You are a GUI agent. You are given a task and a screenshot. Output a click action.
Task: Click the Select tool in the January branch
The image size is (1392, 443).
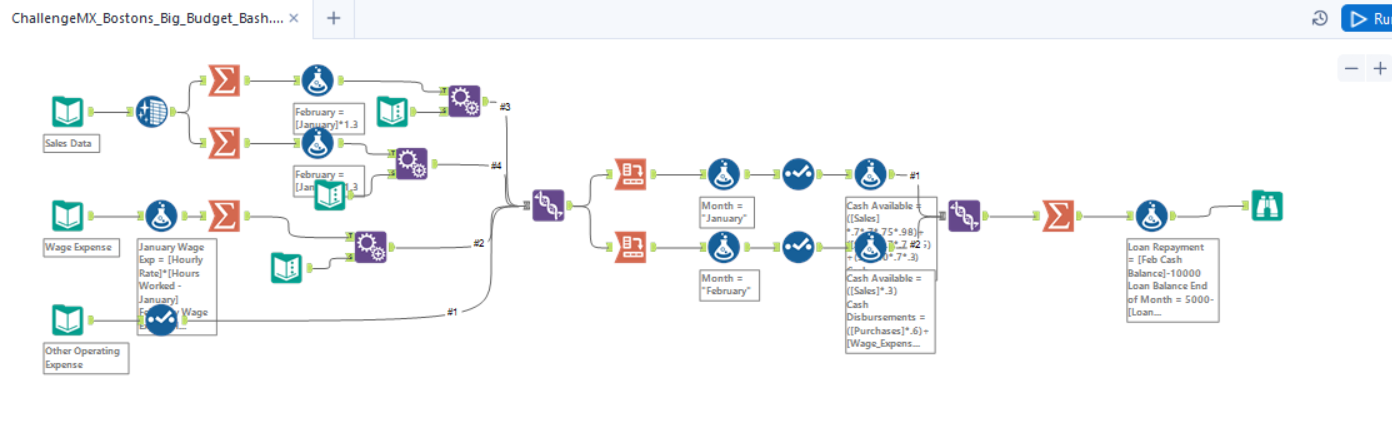[798, 174]
